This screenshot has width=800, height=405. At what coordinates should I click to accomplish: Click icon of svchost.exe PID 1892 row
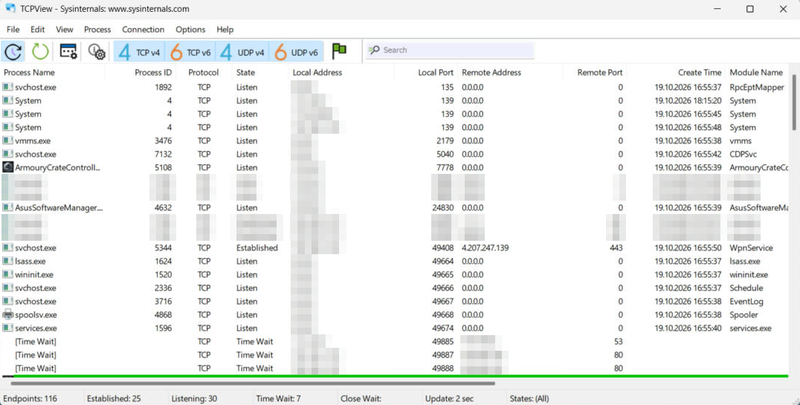(x=8, y=87)
